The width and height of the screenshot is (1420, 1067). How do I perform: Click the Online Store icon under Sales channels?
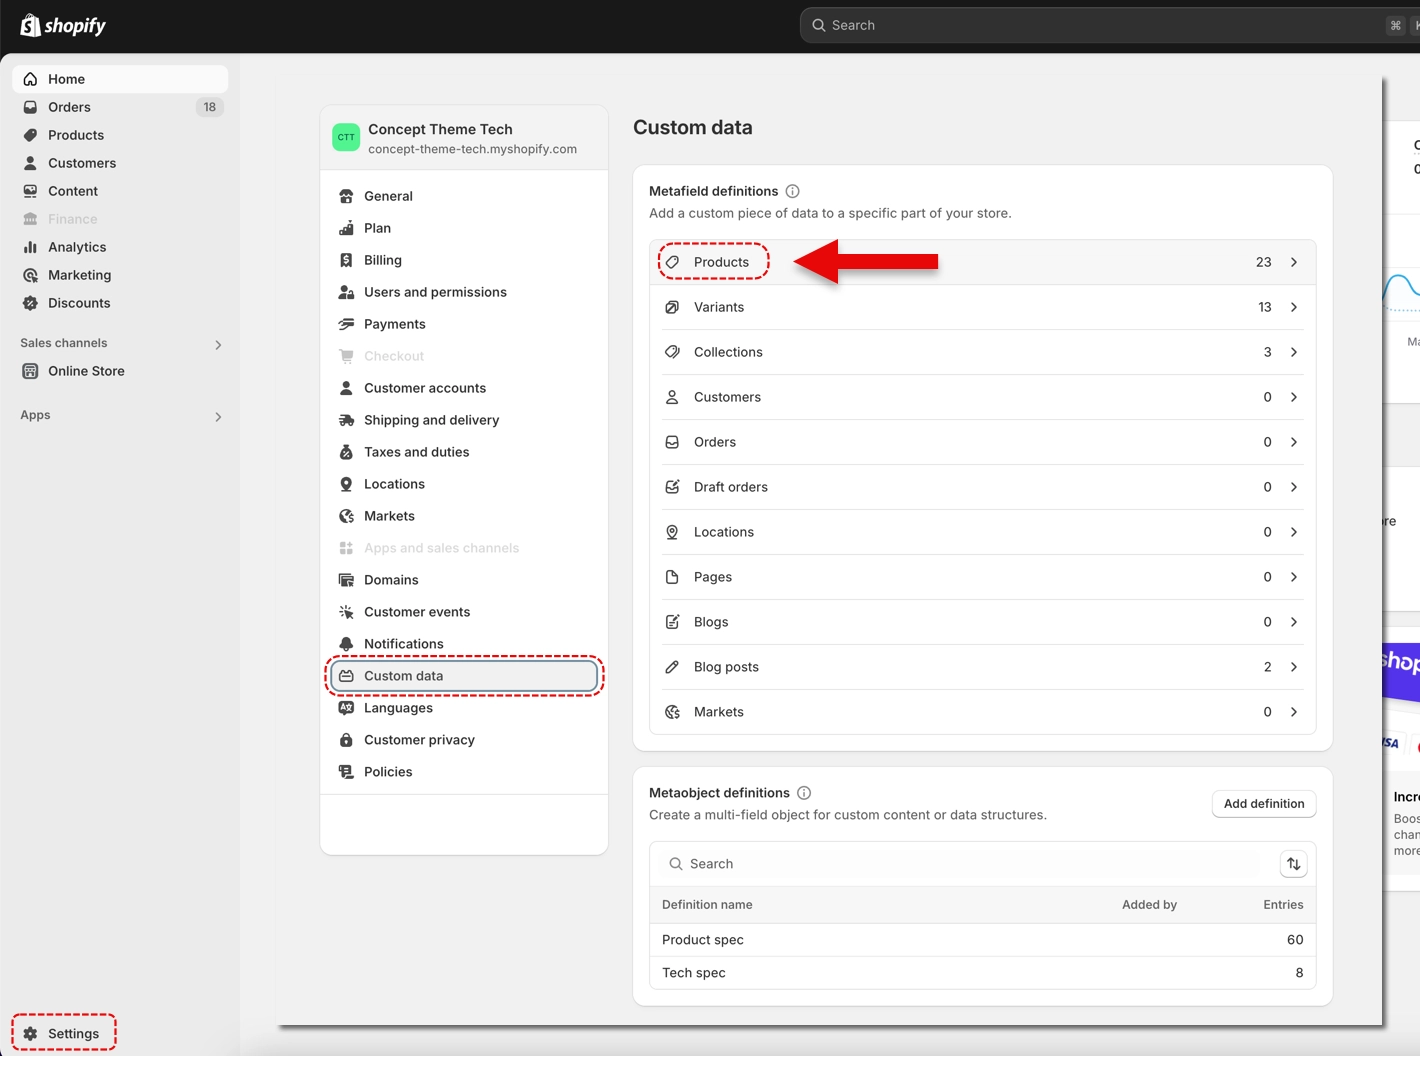(31, 371)
